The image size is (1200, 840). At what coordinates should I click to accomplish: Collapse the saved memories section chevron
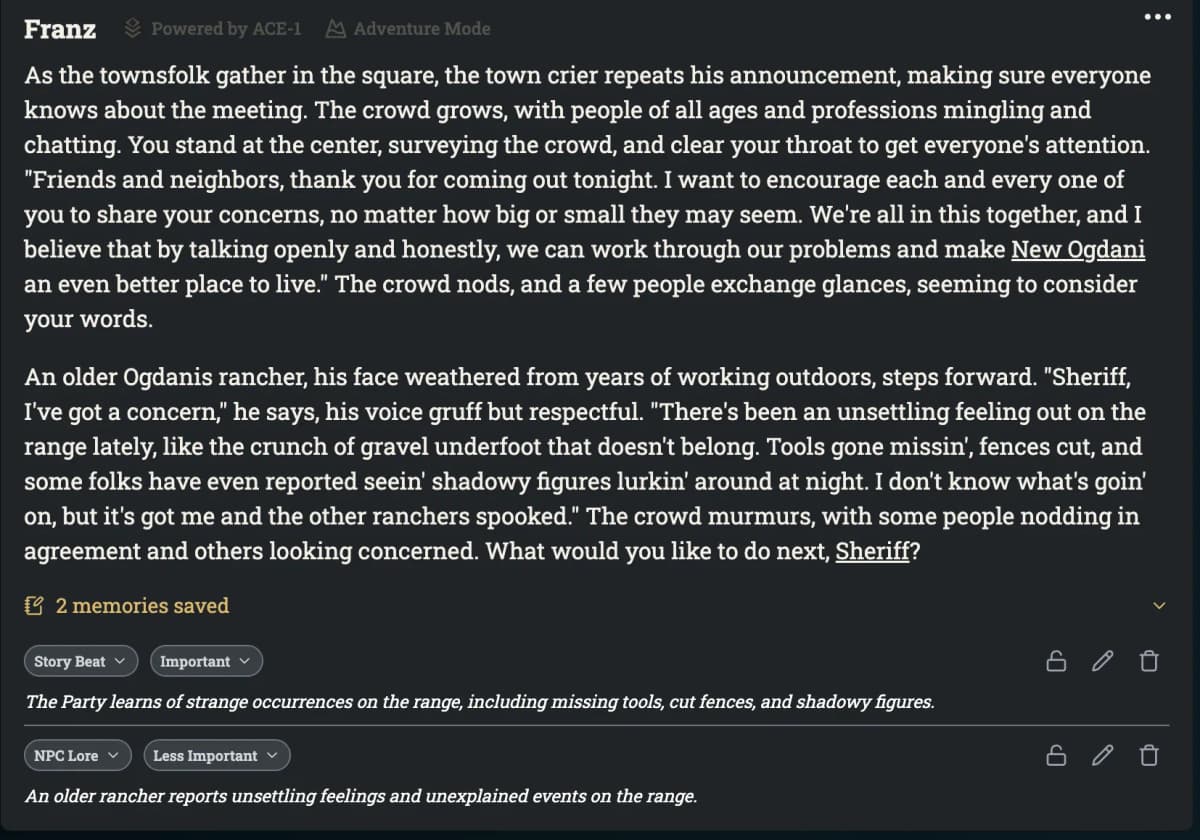click(x=1159, y=606)
